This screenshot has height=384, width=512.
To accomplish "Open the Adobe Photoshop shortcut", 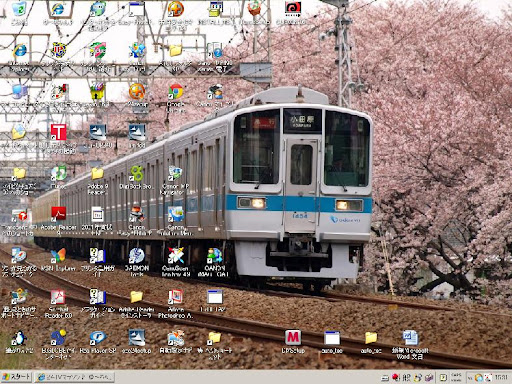I will pyautogui.click(x=176, y=297).
